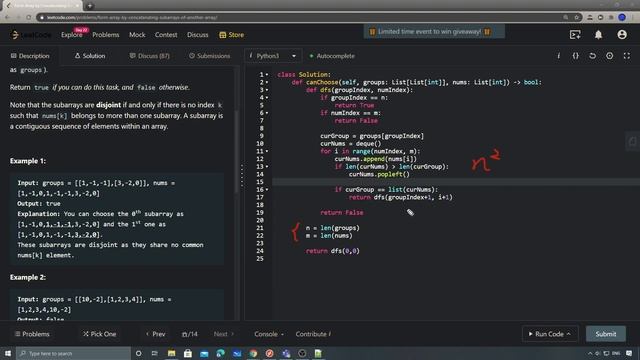Viewport: 640px width, 360px height.
Task: Go to the Prev problem
Action: pyautogui.click(x=155, y=334)
